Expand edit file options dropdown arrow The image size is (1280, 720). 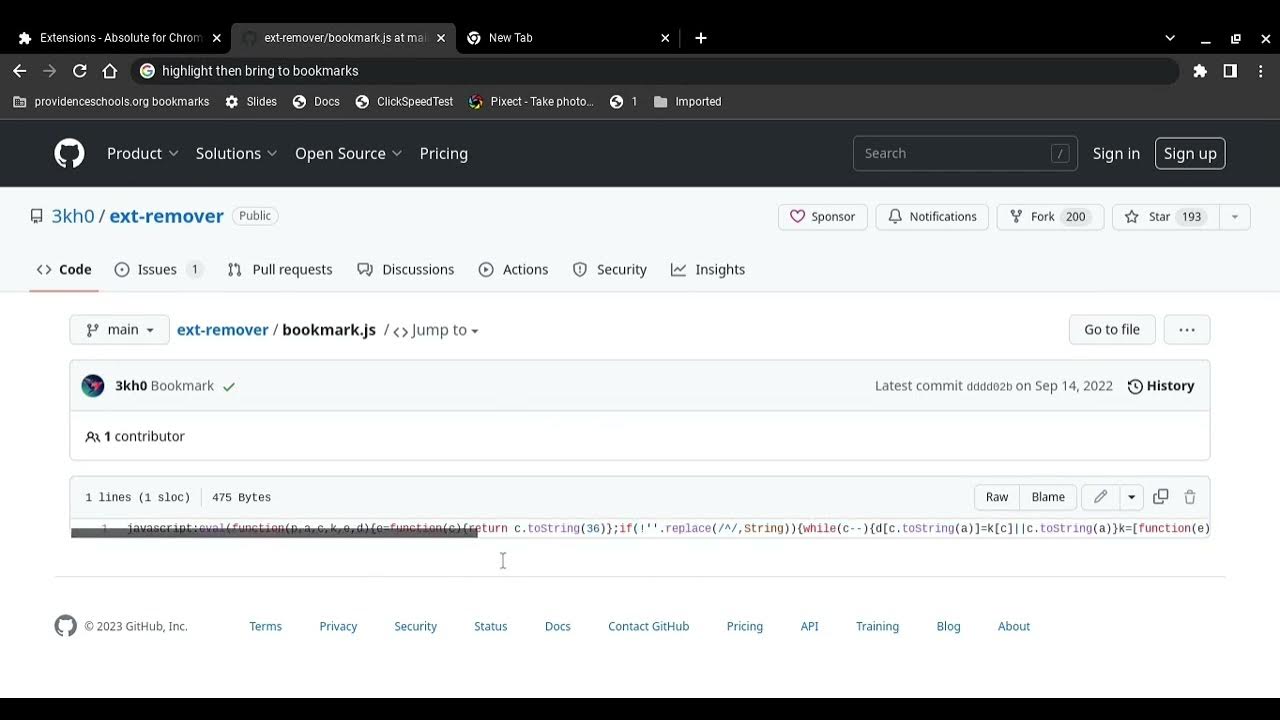[1131, 497]
